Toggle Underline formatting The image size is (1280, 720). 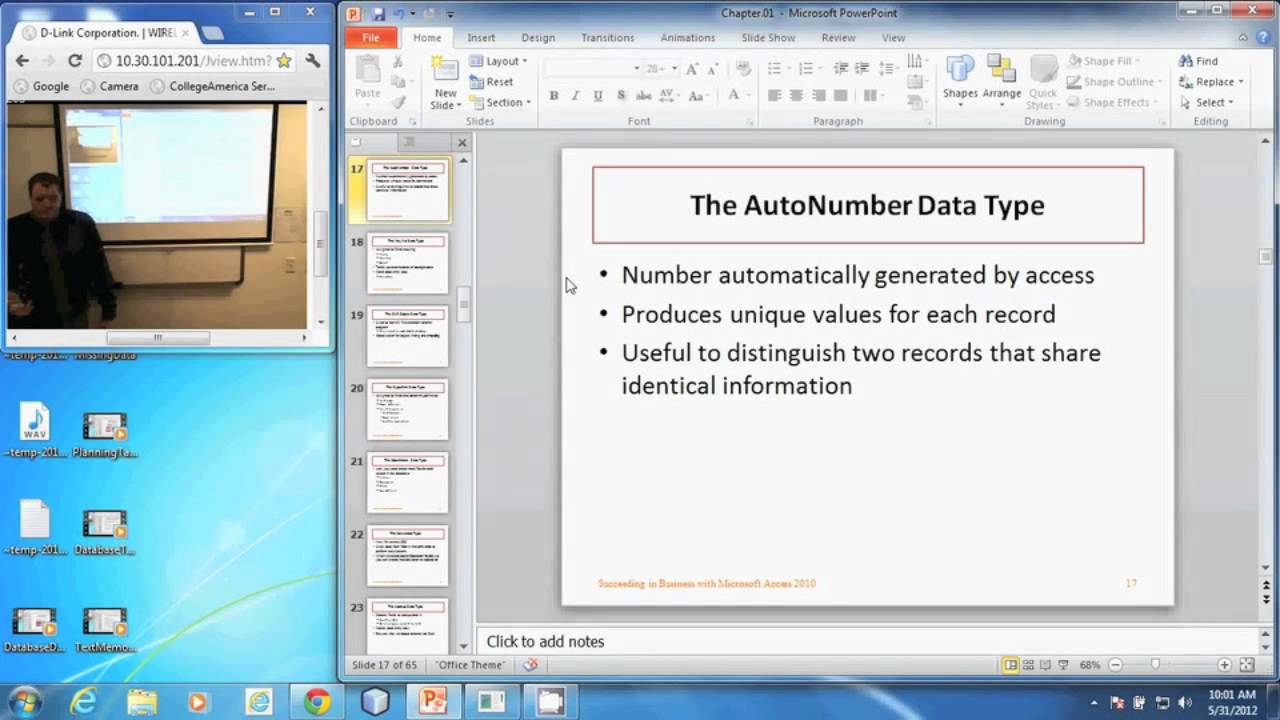point(598,96)
